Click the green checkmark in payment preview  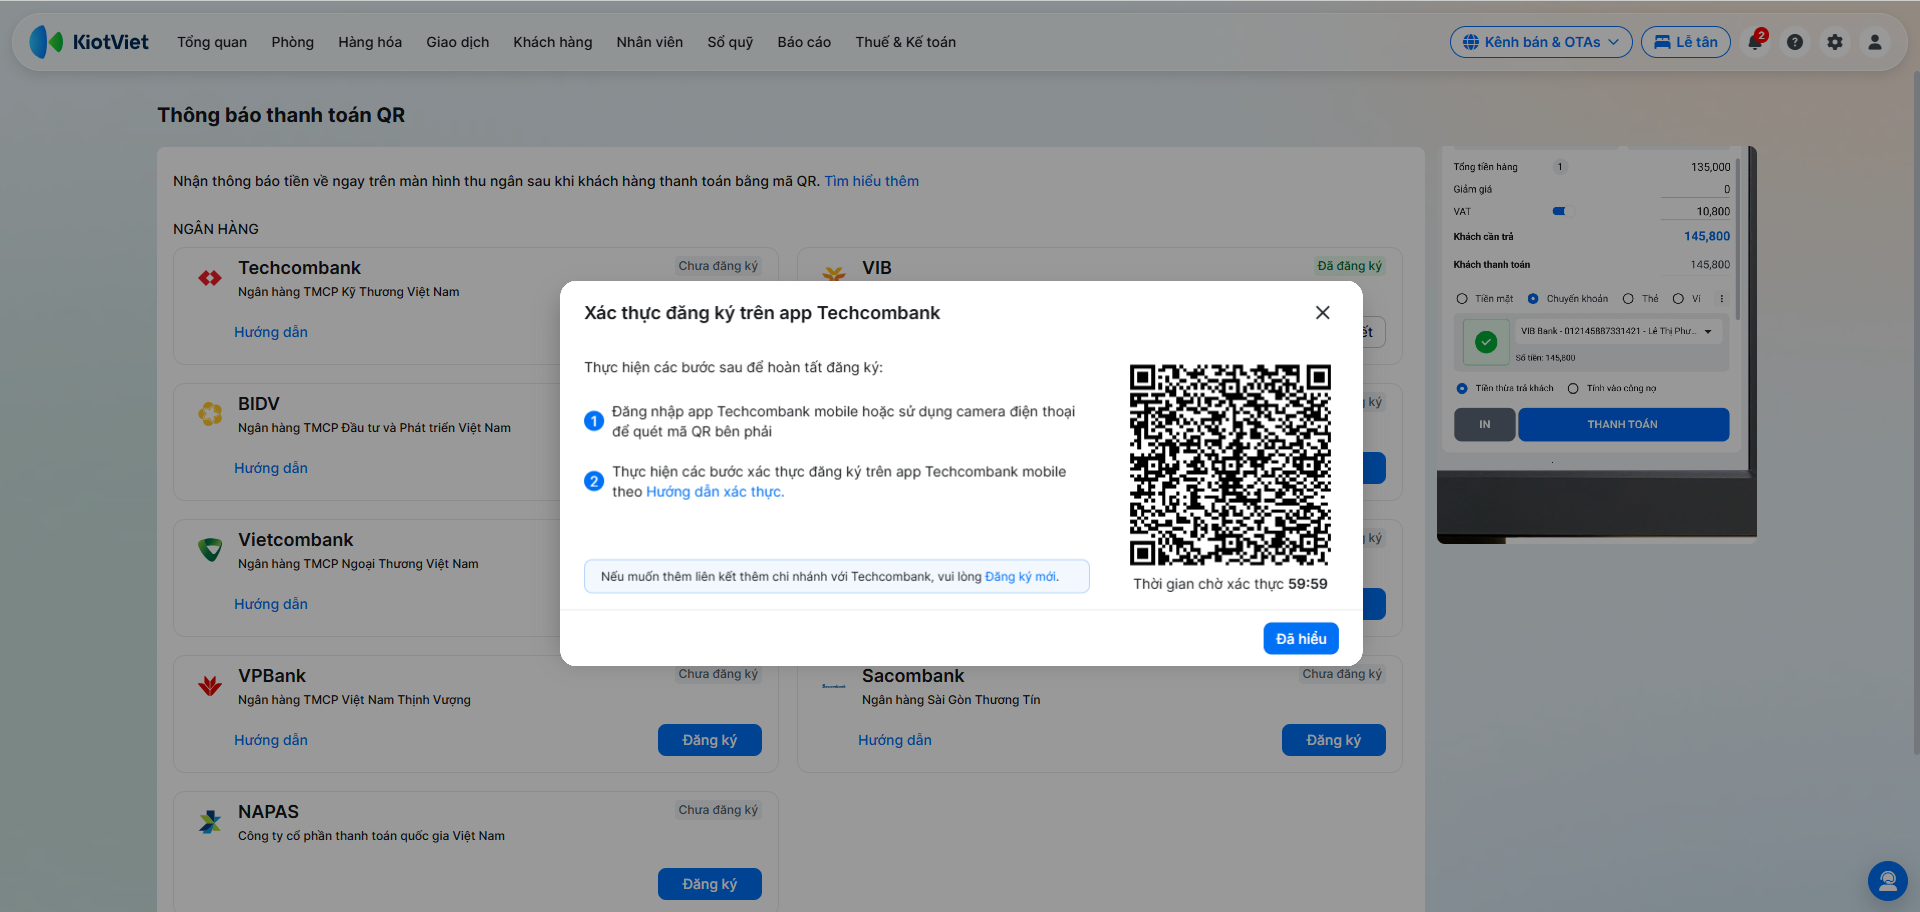coord(1486,342)
